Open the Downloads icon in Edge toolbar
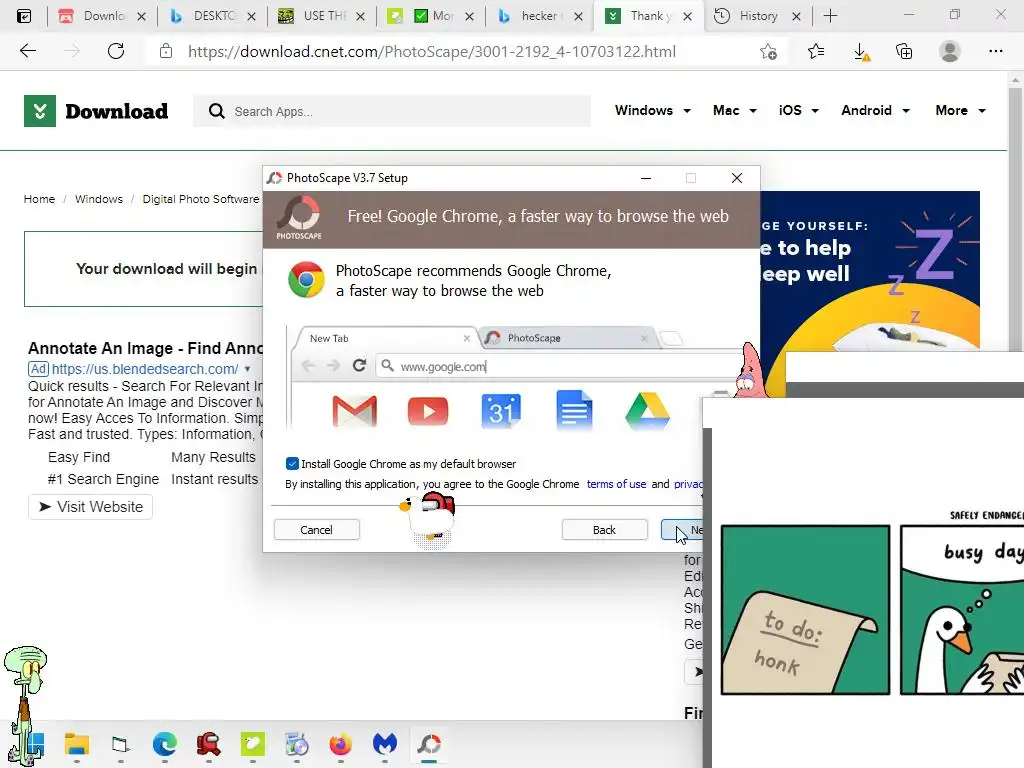1024x768 pixels. (x=861, y=52)
